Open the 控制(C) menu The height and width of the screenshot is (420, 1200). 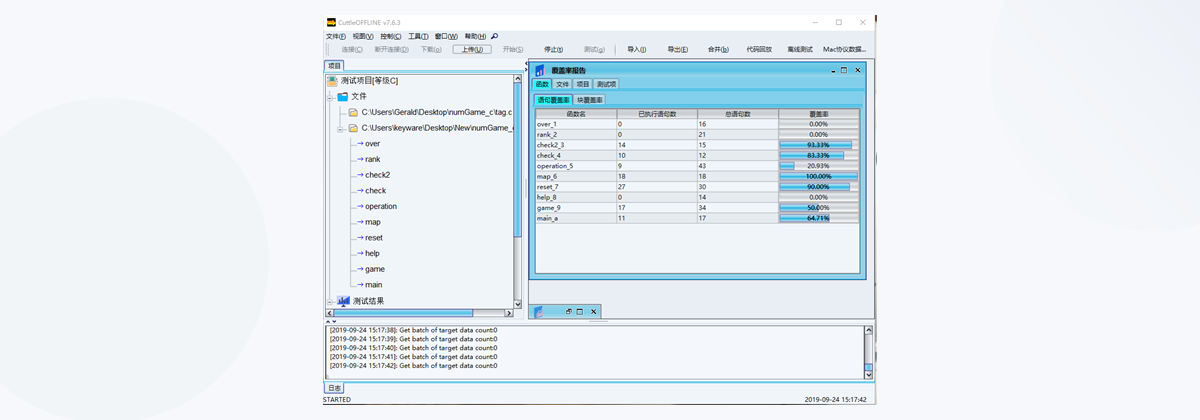coord(391,36)
